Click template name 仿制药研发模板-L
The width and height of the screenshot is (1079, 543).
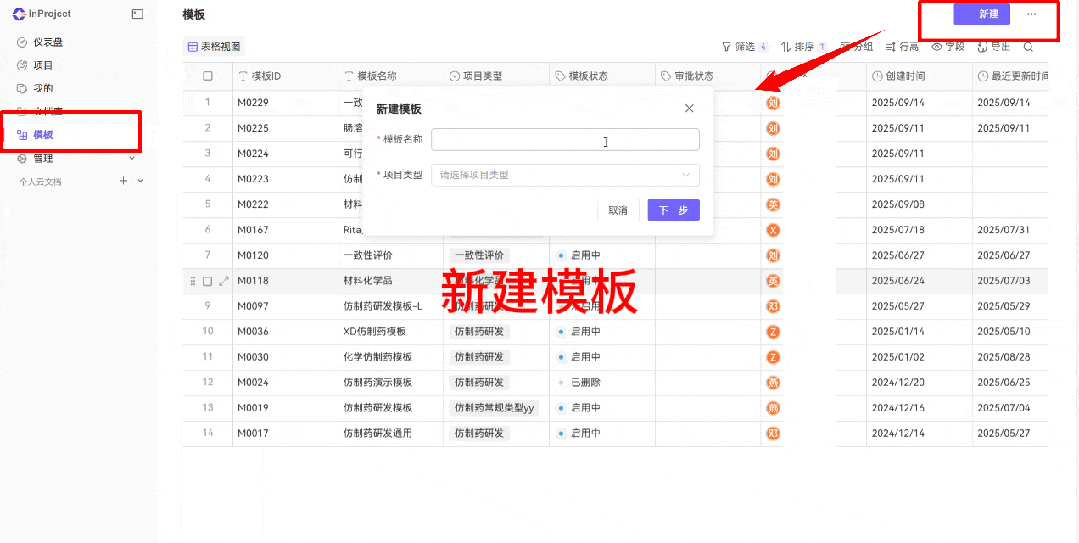click(x=383, y=306)
